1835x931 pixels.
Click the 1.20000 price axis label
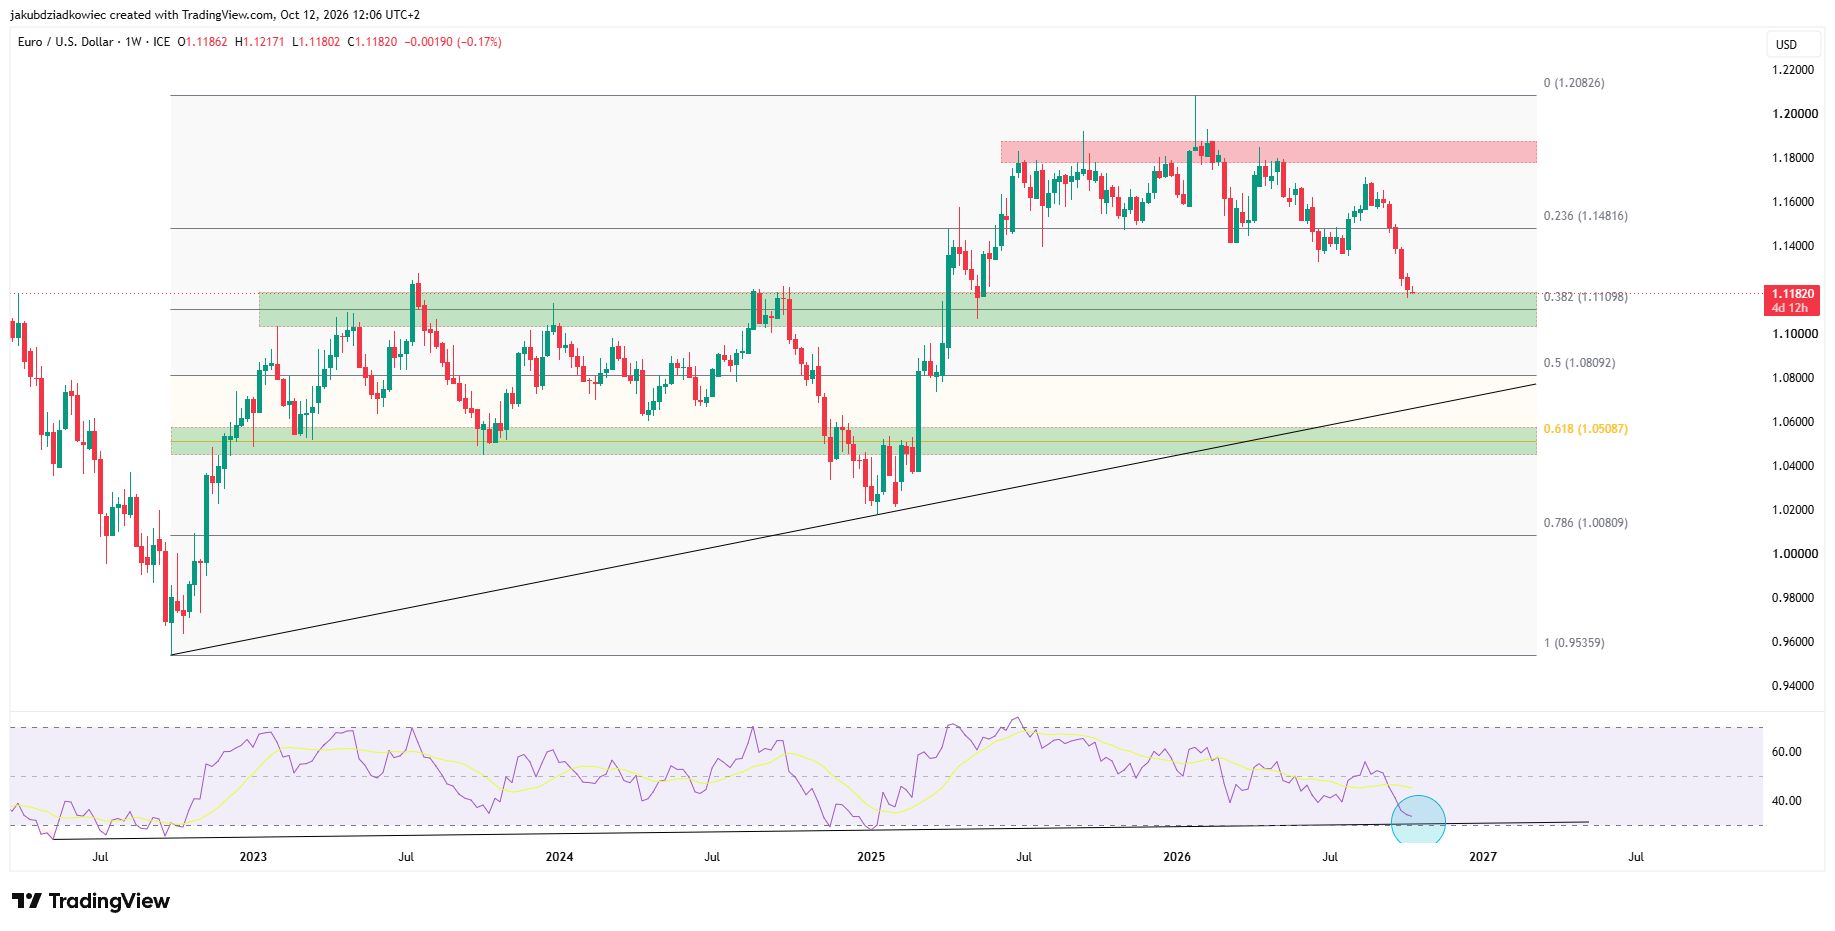pyautogui.click(x=1794, y=114)
